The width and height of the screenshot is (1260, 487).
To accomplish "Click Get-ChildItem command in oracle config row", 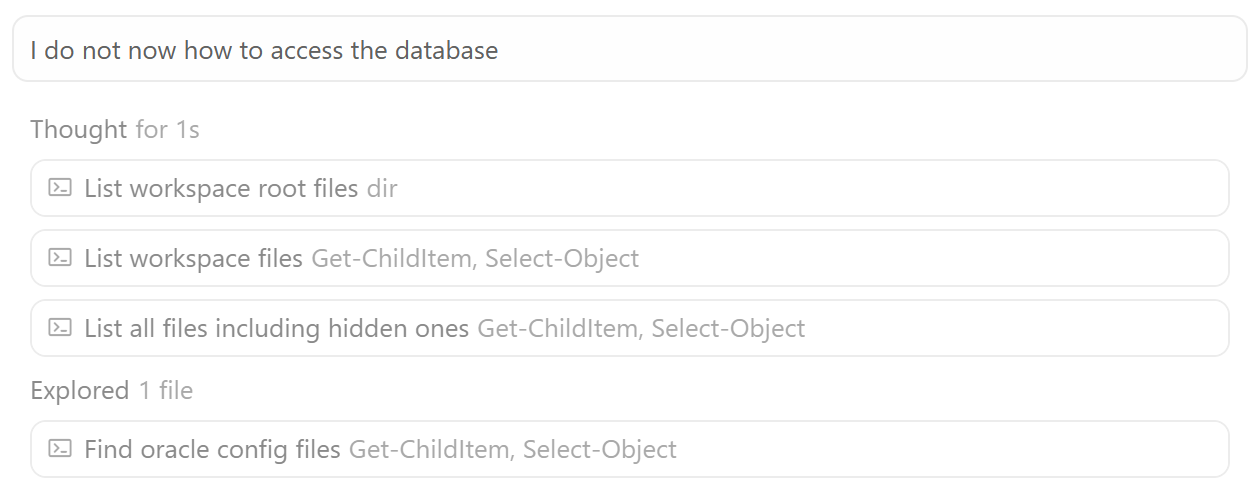I will coord(431,449).
